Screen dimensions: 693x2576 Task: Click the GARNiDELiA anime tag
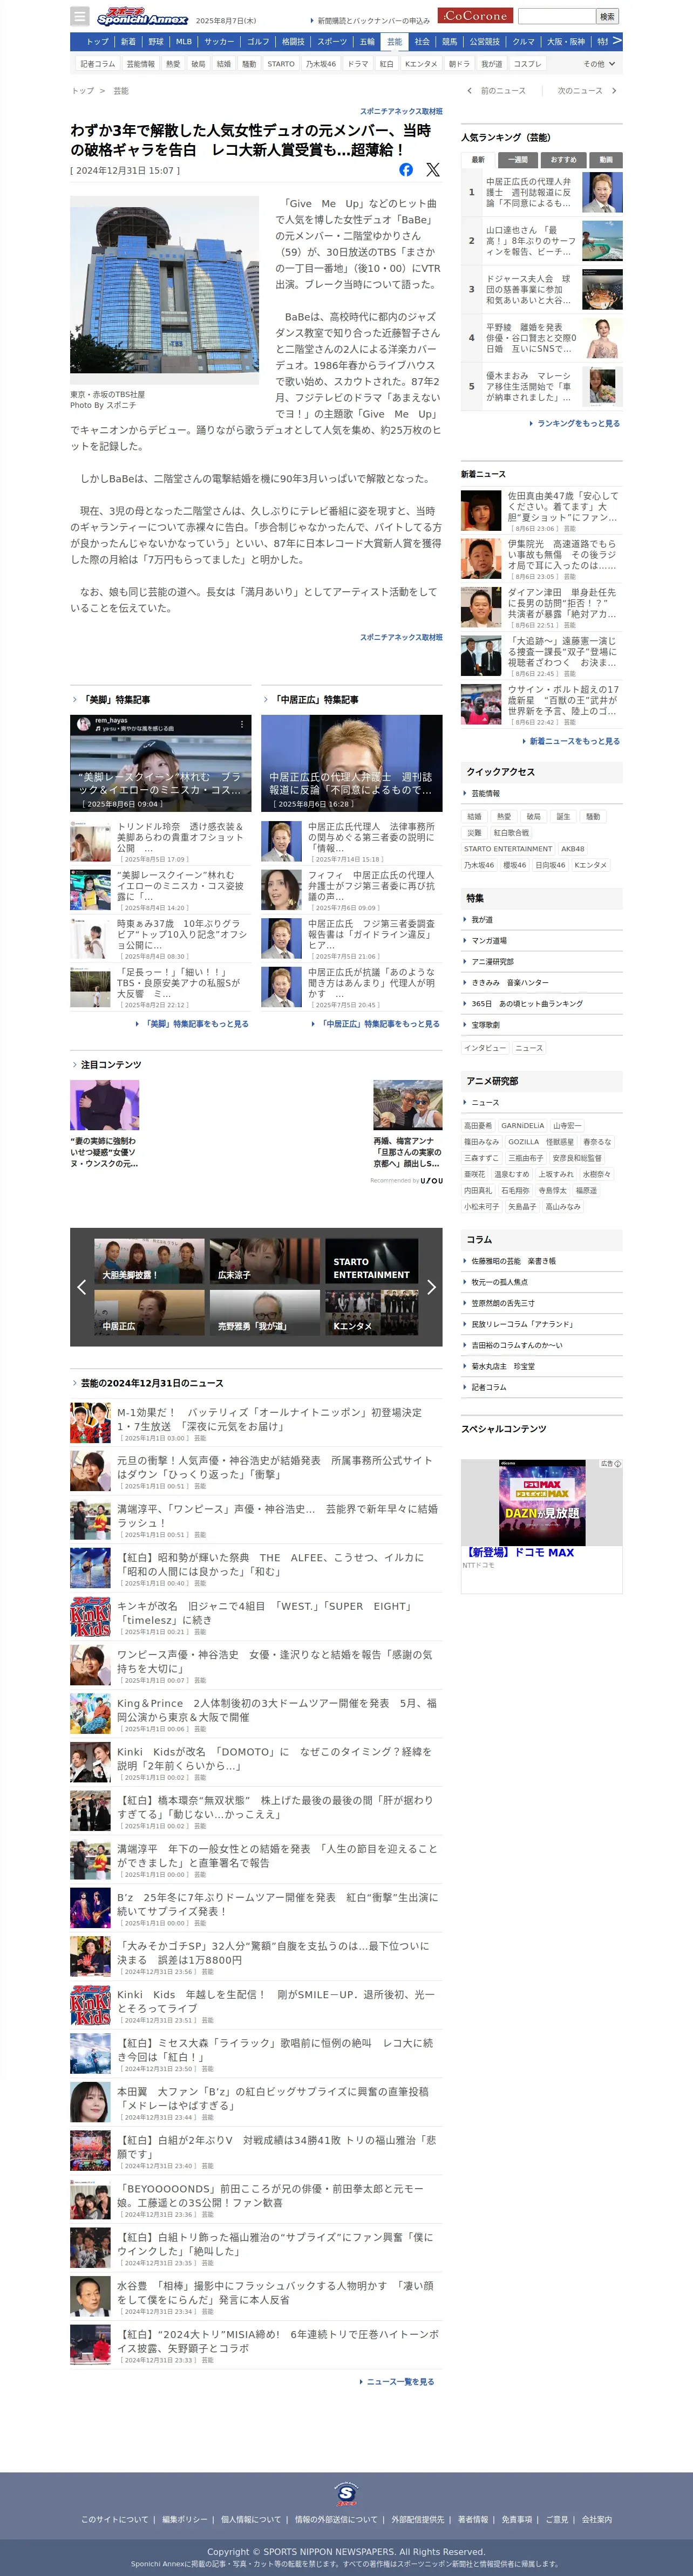point(523,1126)
